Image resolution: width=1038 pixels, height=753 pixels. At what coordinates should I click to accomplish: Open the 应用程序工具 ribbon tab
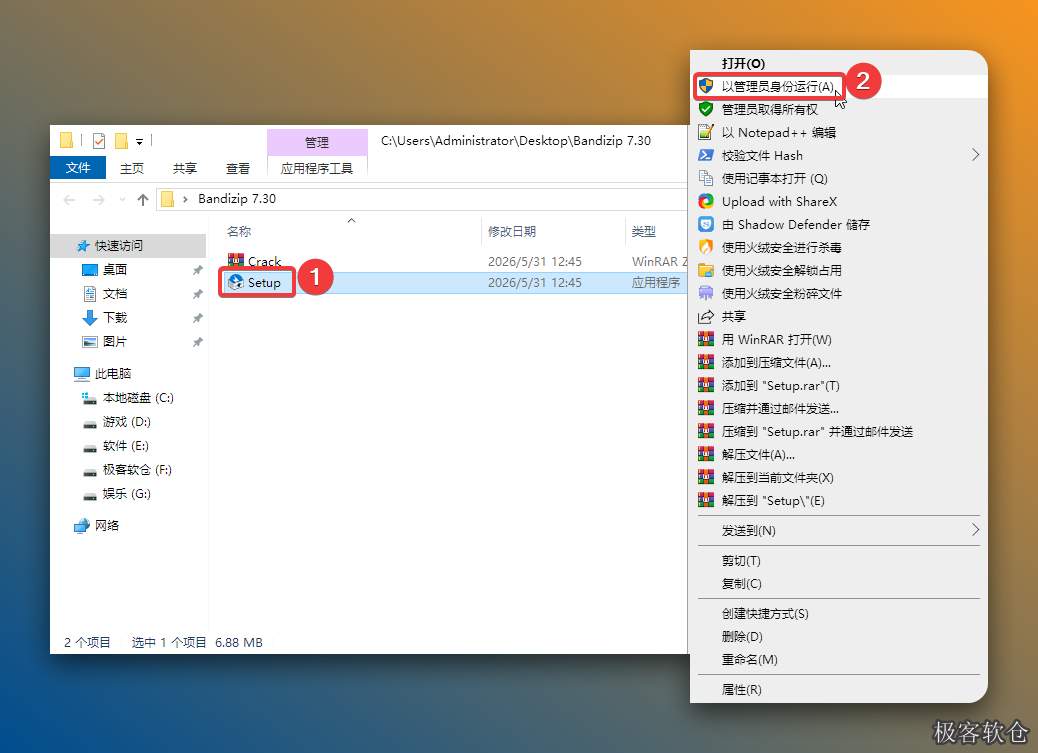[317, 168]
